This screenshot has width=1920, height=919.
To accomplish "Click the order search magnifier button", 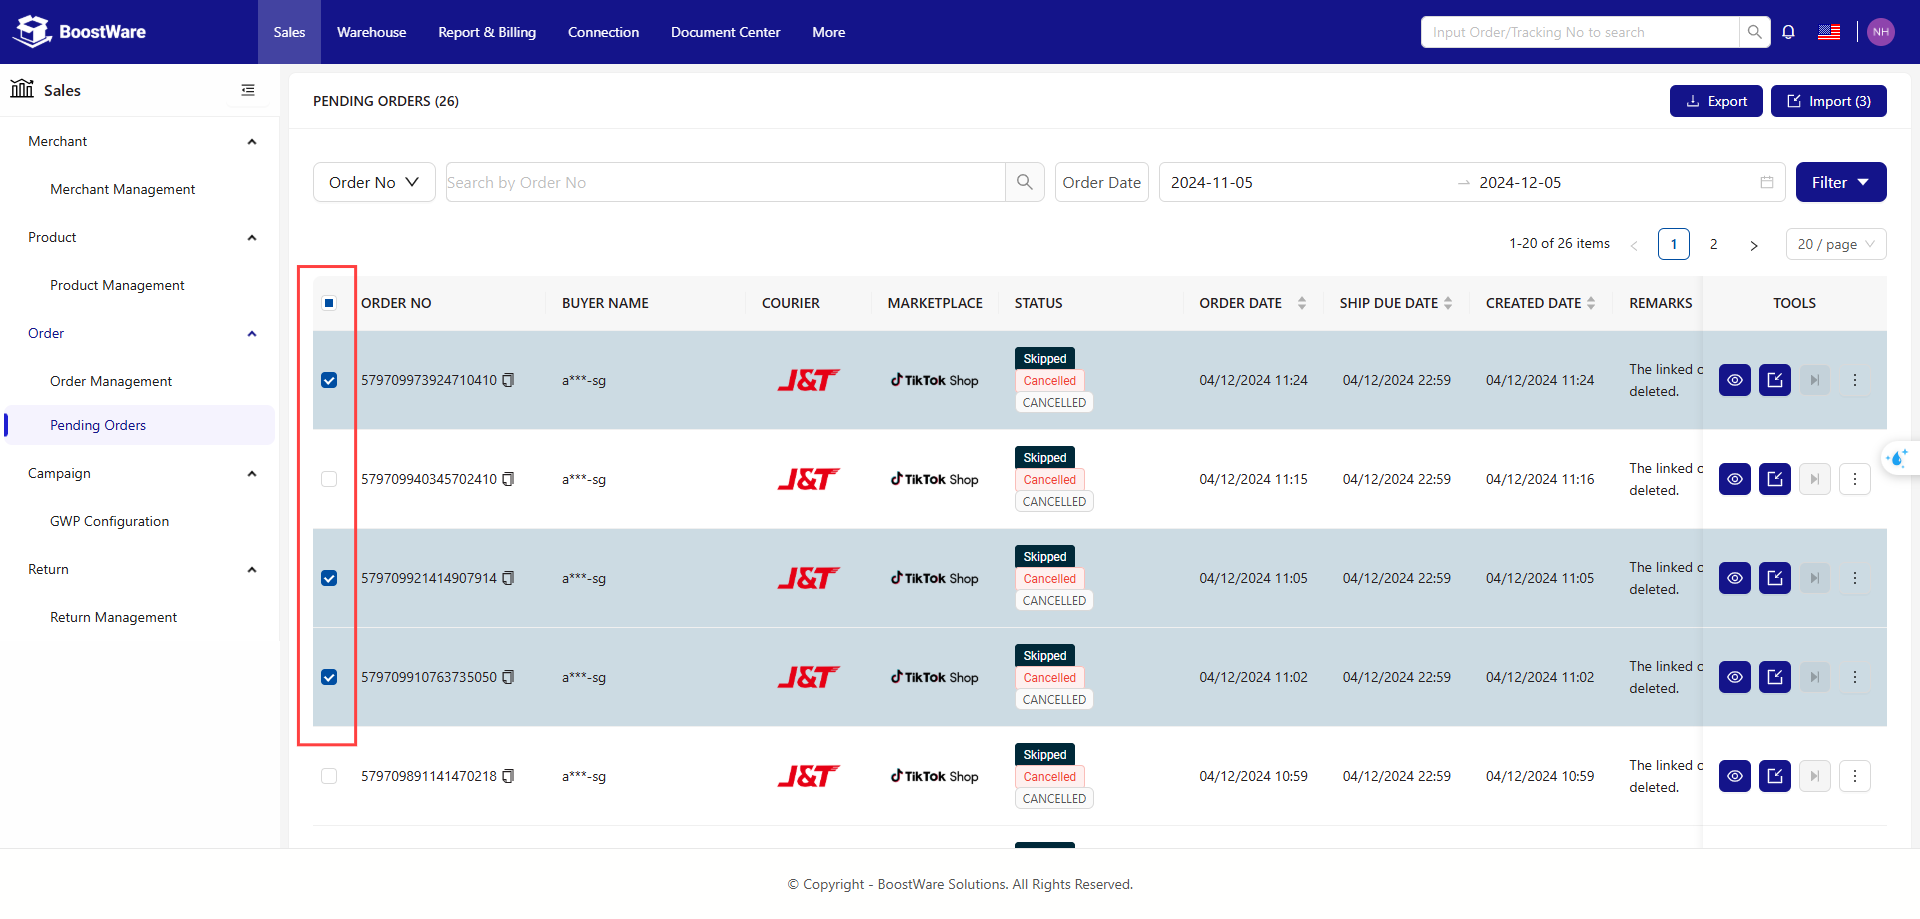I will (1024, 182).
